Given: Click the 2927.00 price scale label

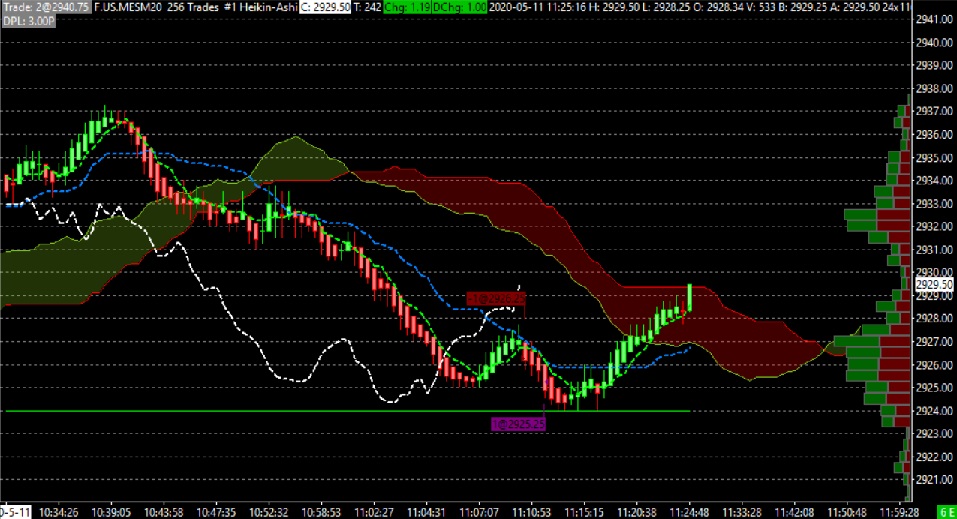Looking at the screenshot, I should point(934,341).
